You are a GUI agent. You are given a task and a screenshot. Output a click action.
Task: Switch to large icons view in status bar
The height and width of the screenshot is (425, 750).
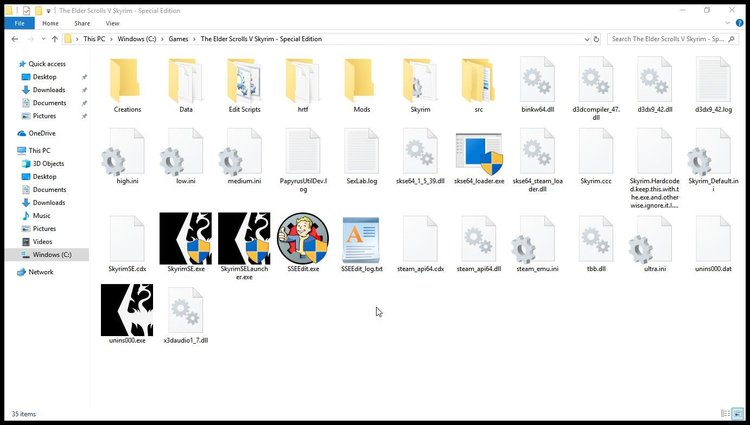[x=738, y=414]
